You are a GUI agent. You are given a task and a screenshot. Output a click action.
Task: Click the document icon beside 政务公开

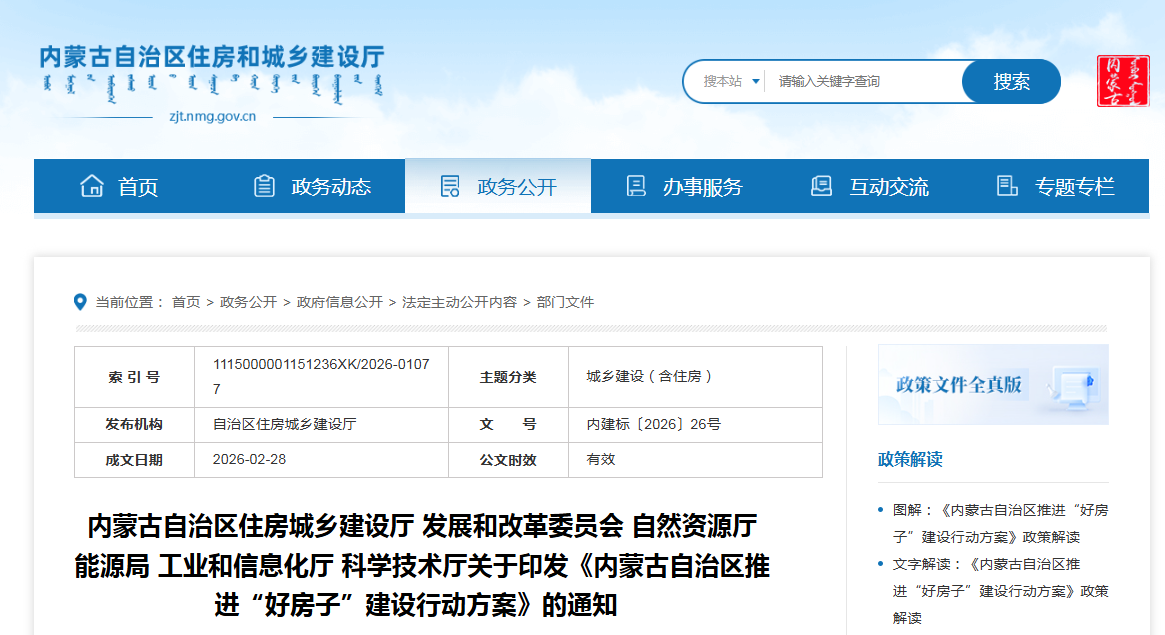point(450,186)
